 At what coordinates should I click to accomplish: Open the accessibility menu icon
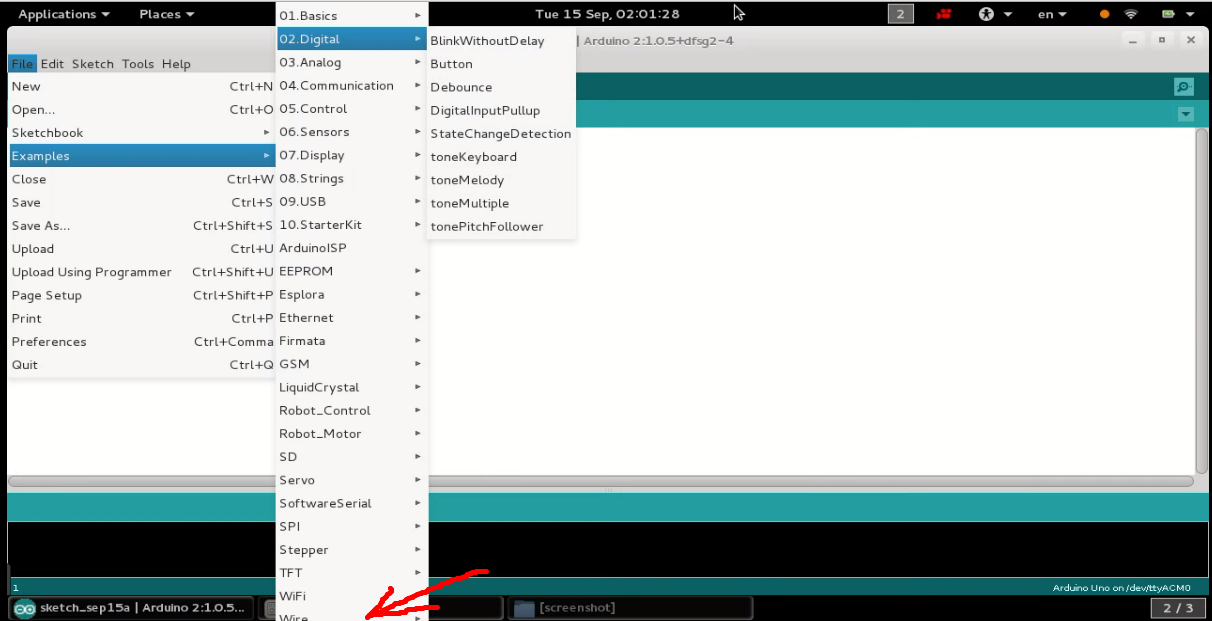[x=986, y=14]
